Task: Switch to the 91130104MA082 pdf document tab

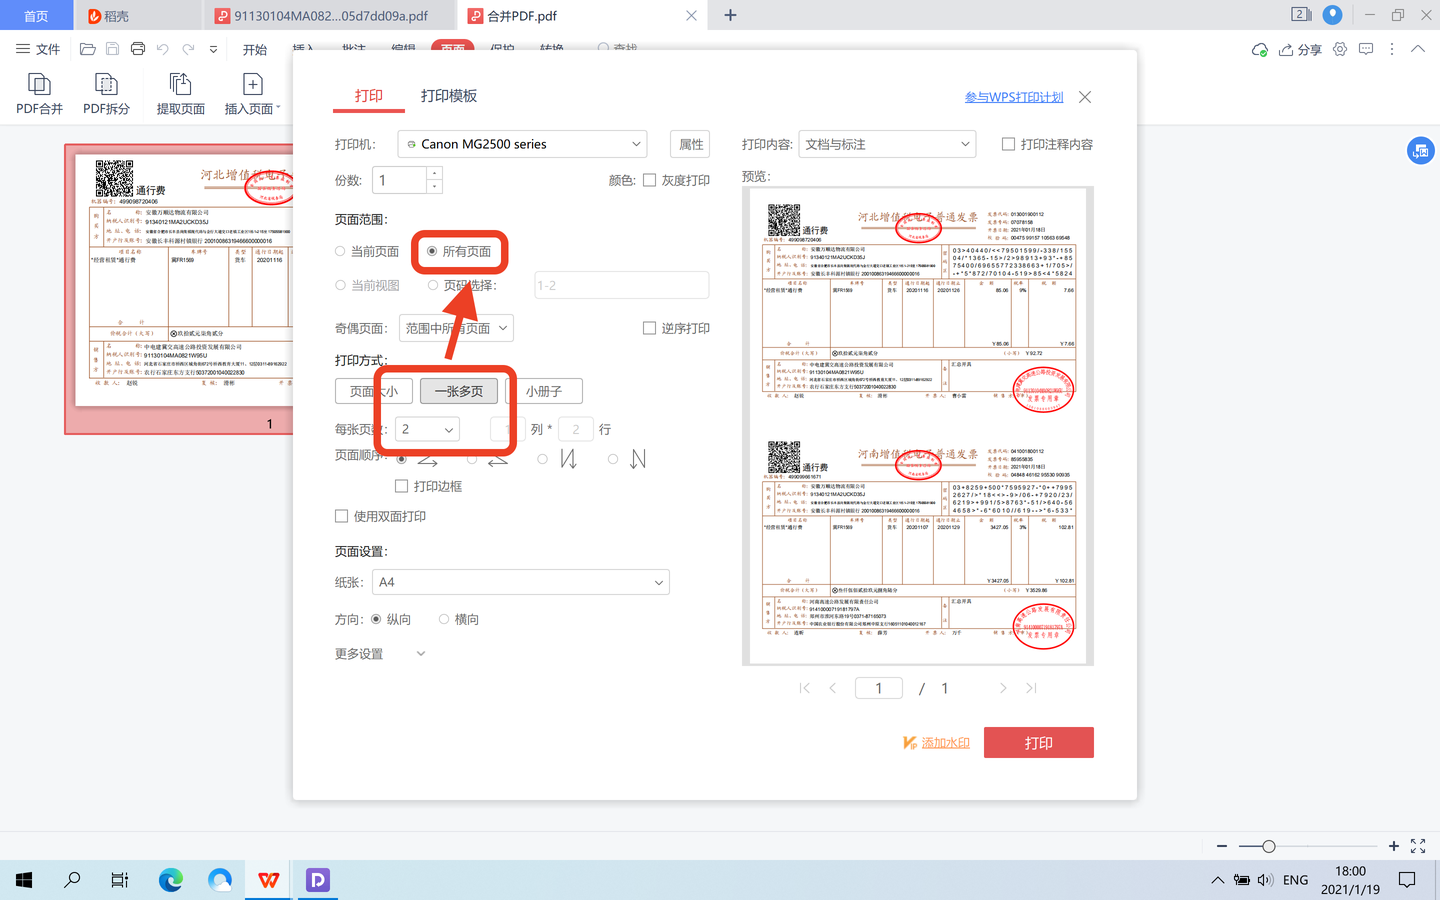Action: (330, 16)
